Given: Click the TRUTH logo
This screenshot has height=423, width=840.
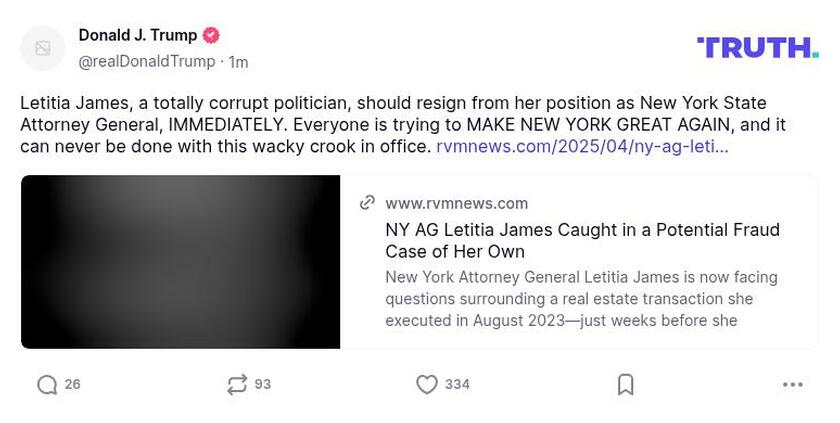Looking at the screenshot, I should click(757, 47).
